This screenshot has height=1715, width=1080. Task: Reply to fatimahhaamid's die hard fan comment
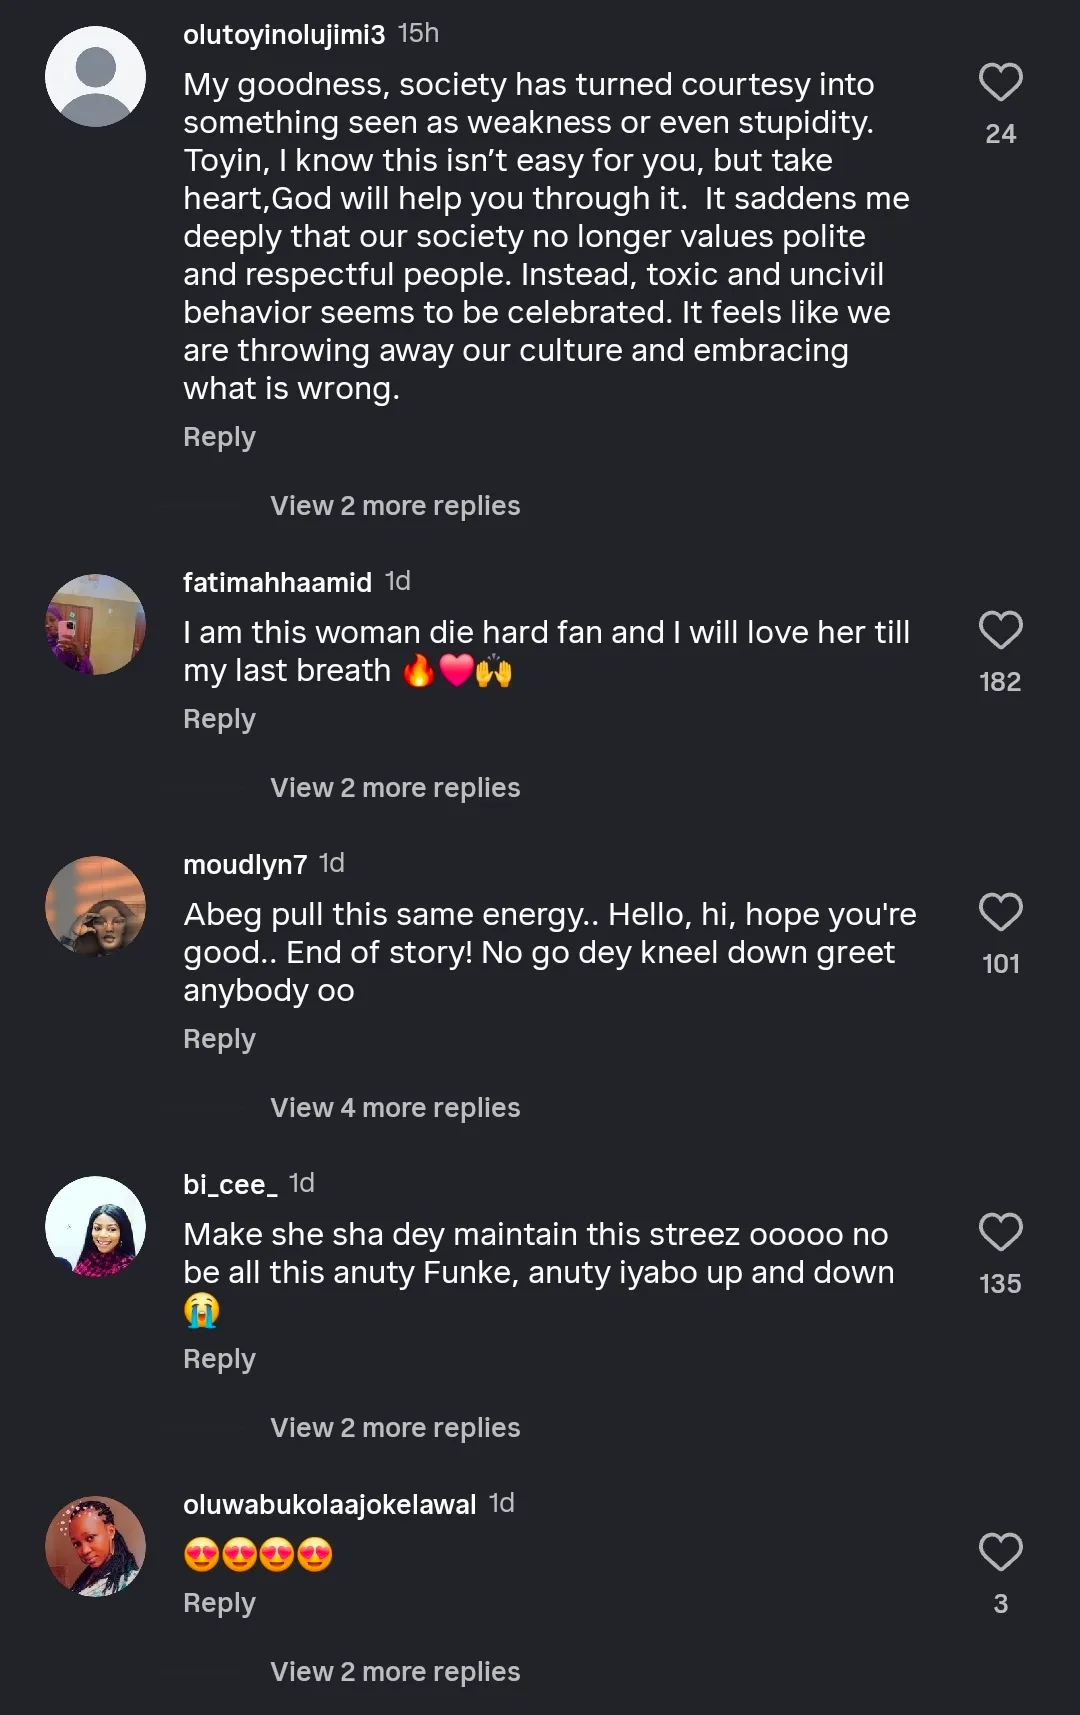(219, 719)
